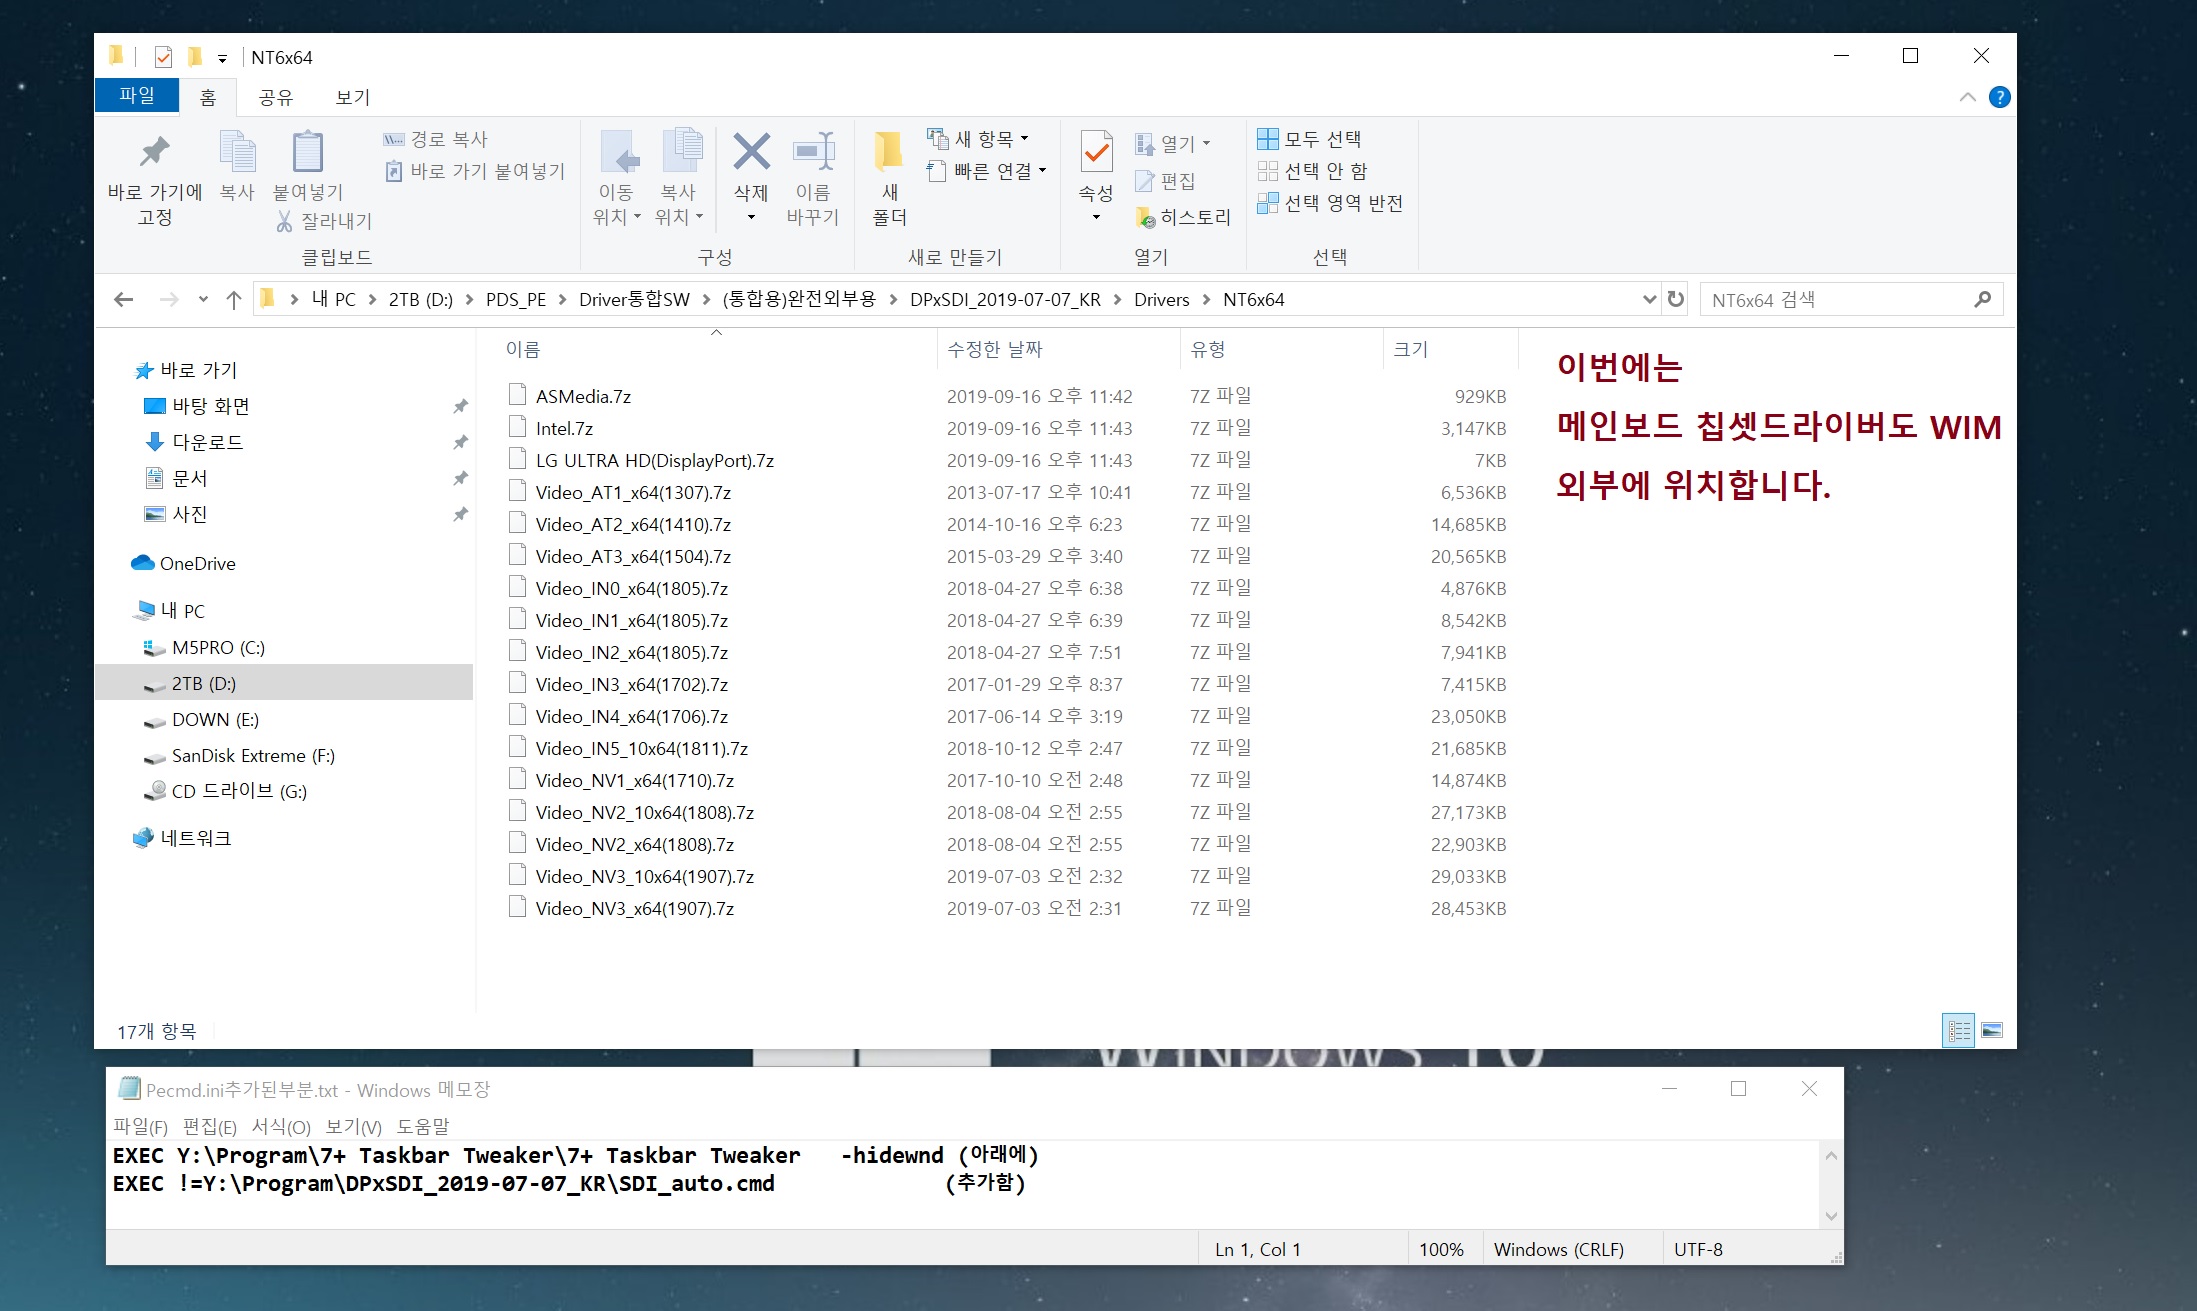Click Paste shortcut in the ribbon
This screenshot has width=2197, height=1311.
pos(476,171)
